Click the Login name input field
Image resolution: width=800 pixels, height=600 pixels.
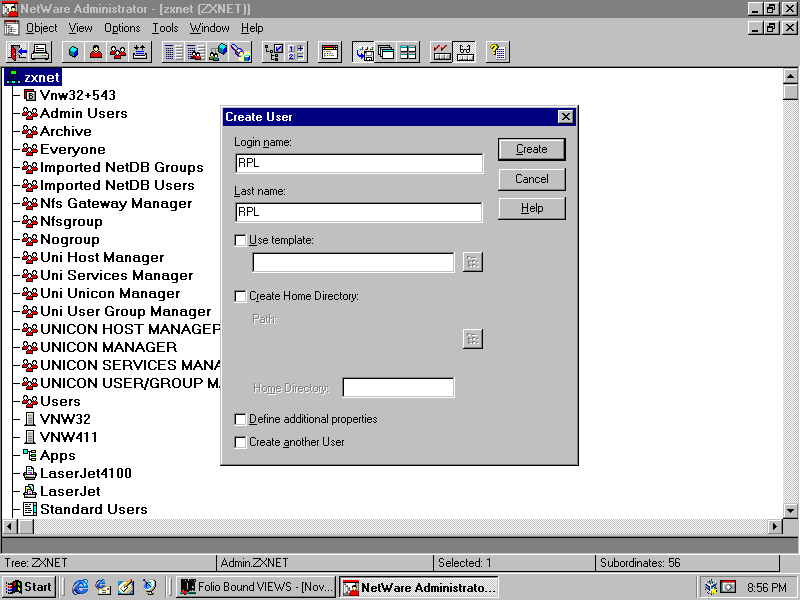coord(359,163)
